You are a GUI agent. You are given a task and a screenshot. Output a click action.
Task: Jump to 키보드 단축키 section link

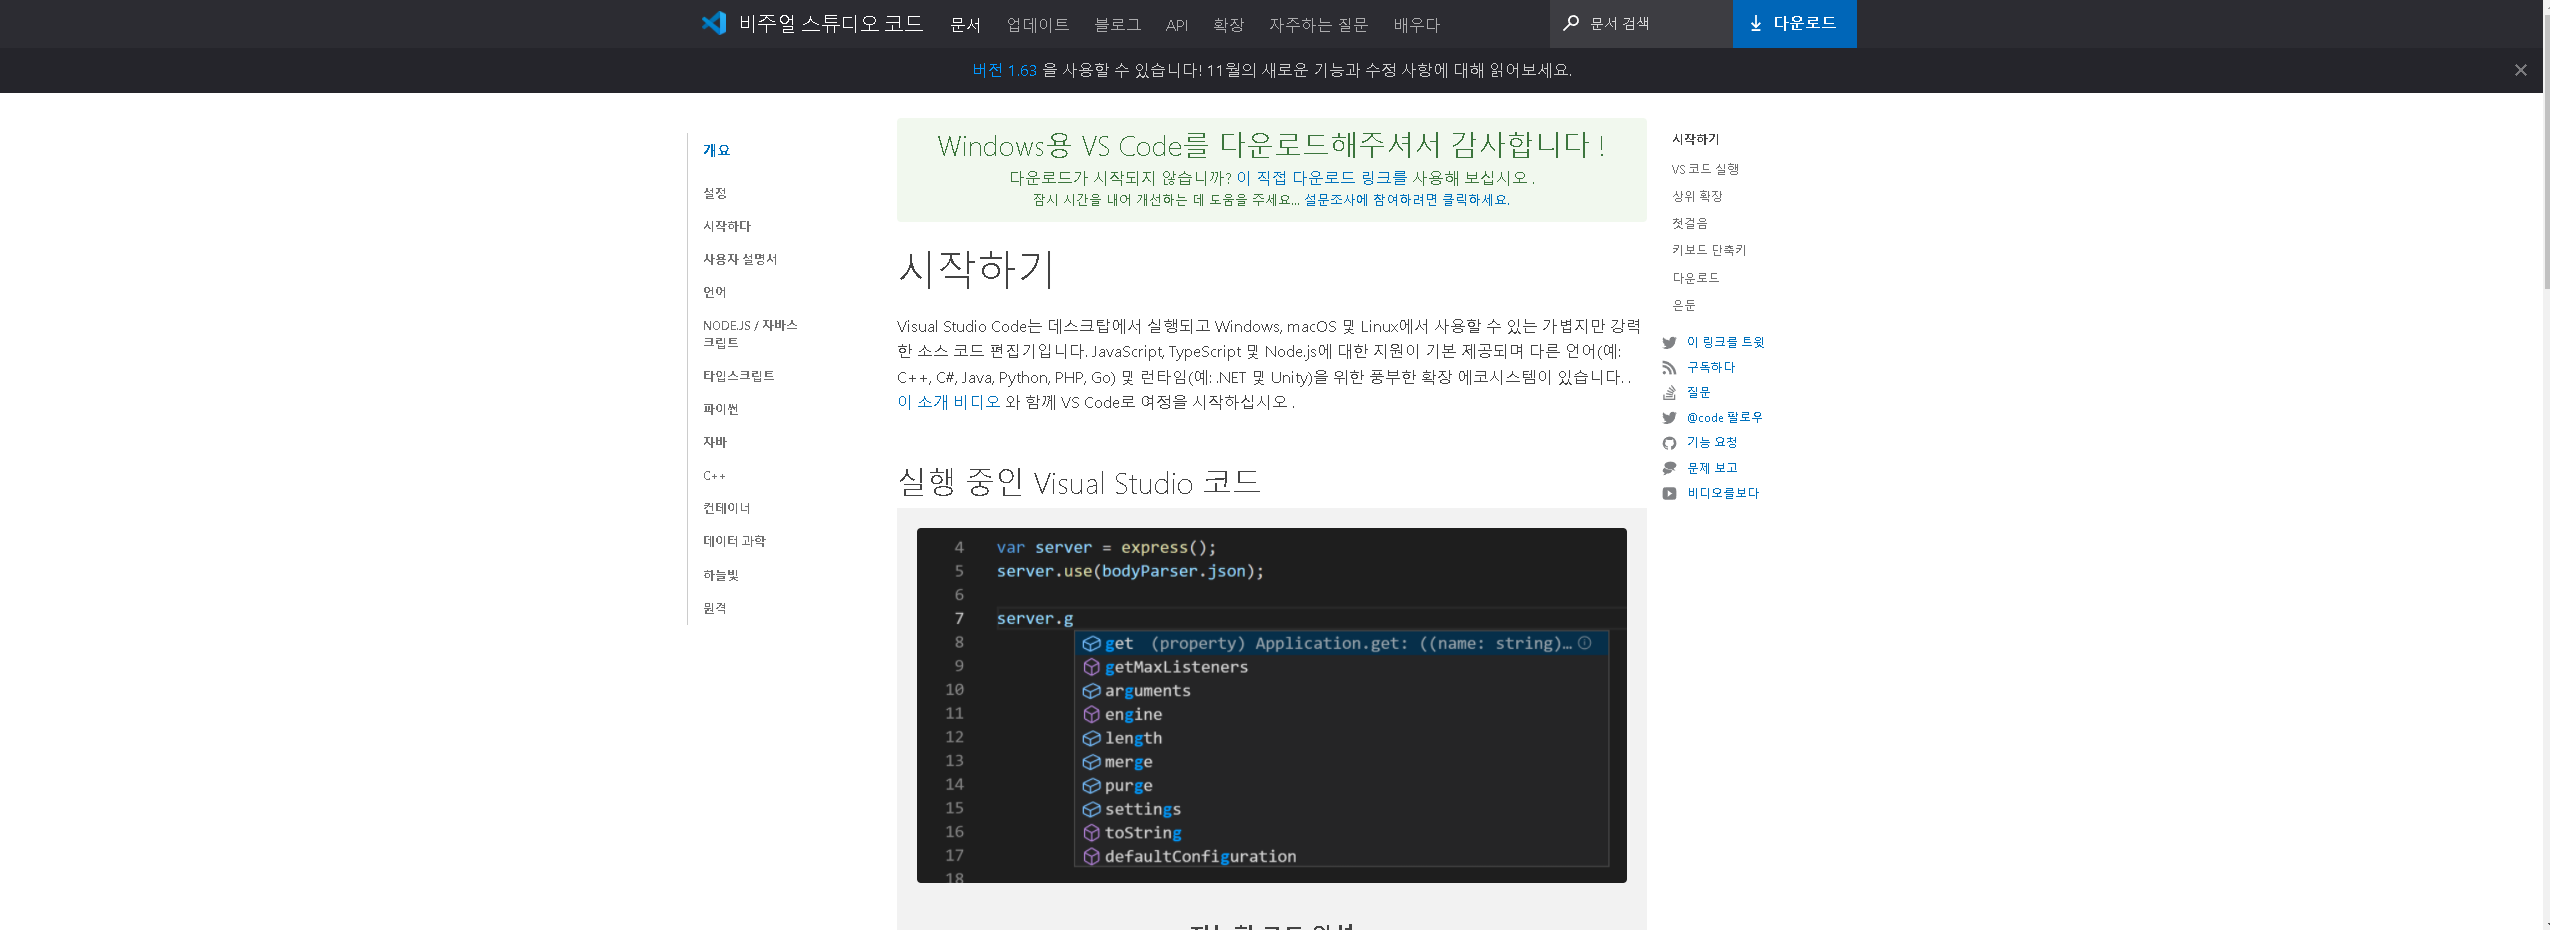(1709, 250)
